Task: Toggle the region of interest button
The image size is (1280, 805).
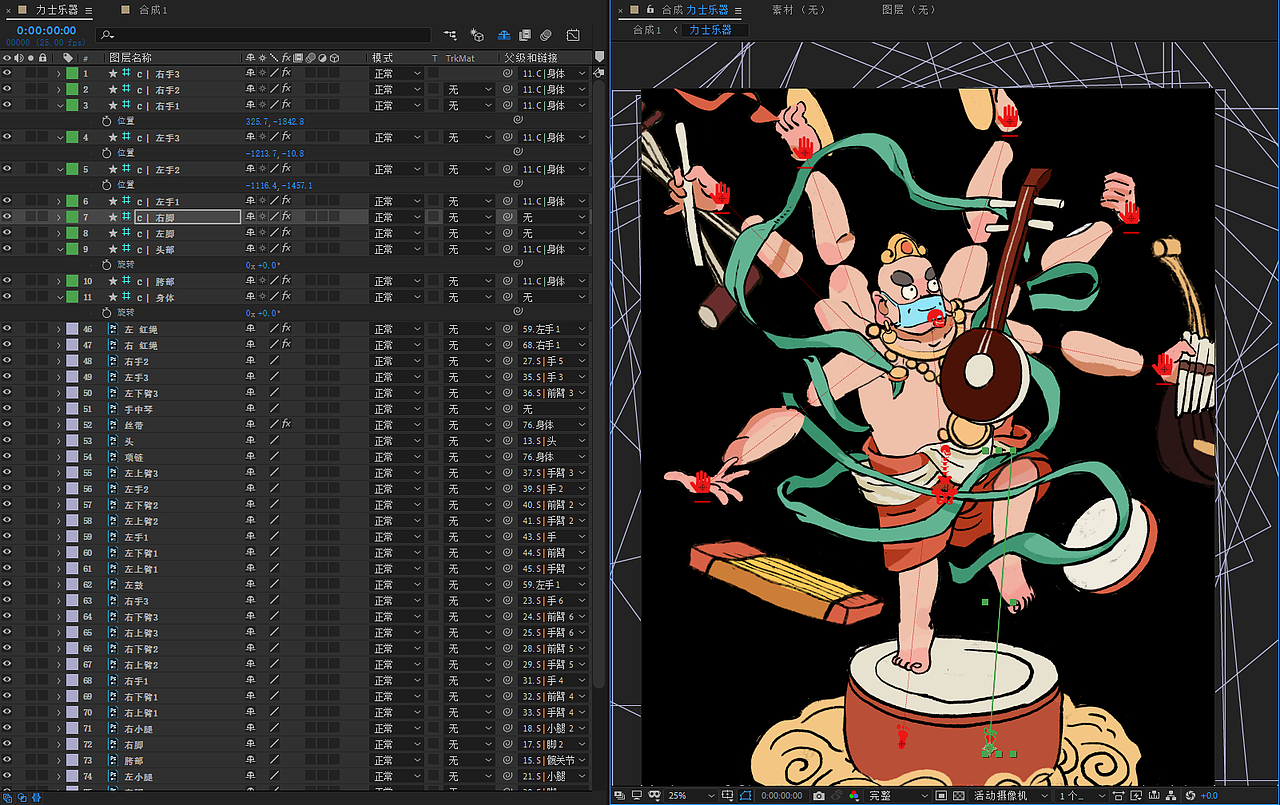Action: tap(939, 795)
